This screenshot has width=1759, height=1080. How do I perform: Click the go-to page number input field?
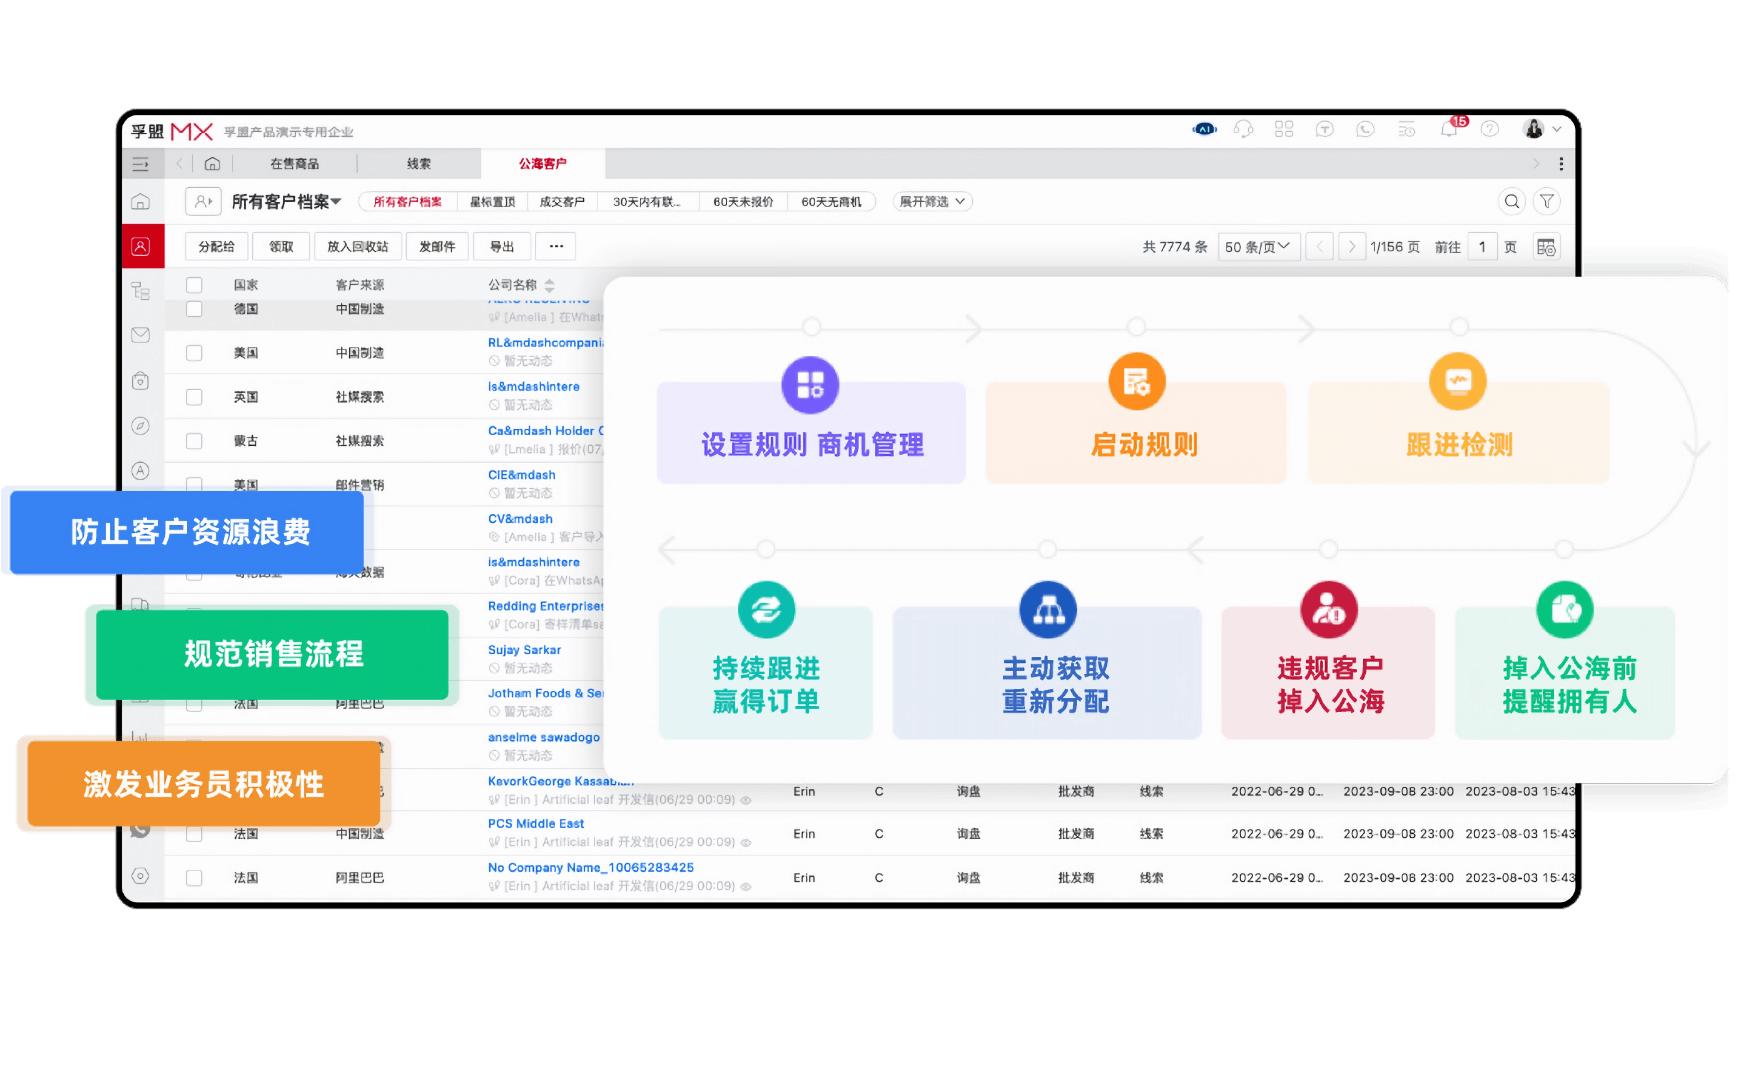pyautogui.click(x=1482, y=247)
